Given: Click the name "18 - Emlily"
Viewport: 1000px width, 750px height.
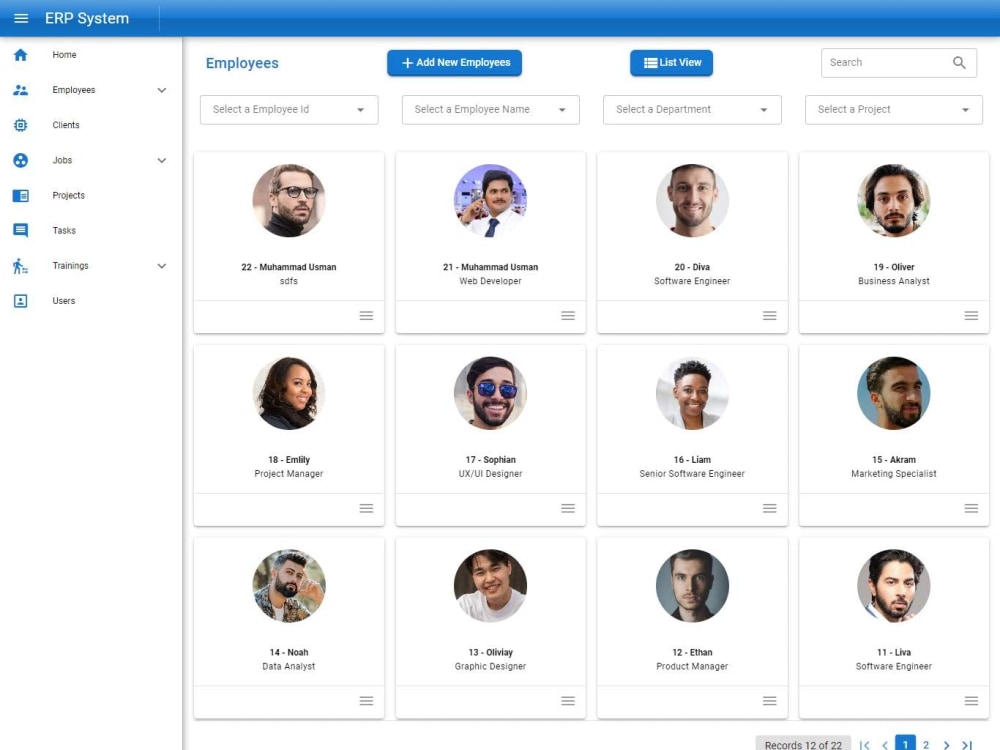Looking at the screenshot, I should click(289, 460).
